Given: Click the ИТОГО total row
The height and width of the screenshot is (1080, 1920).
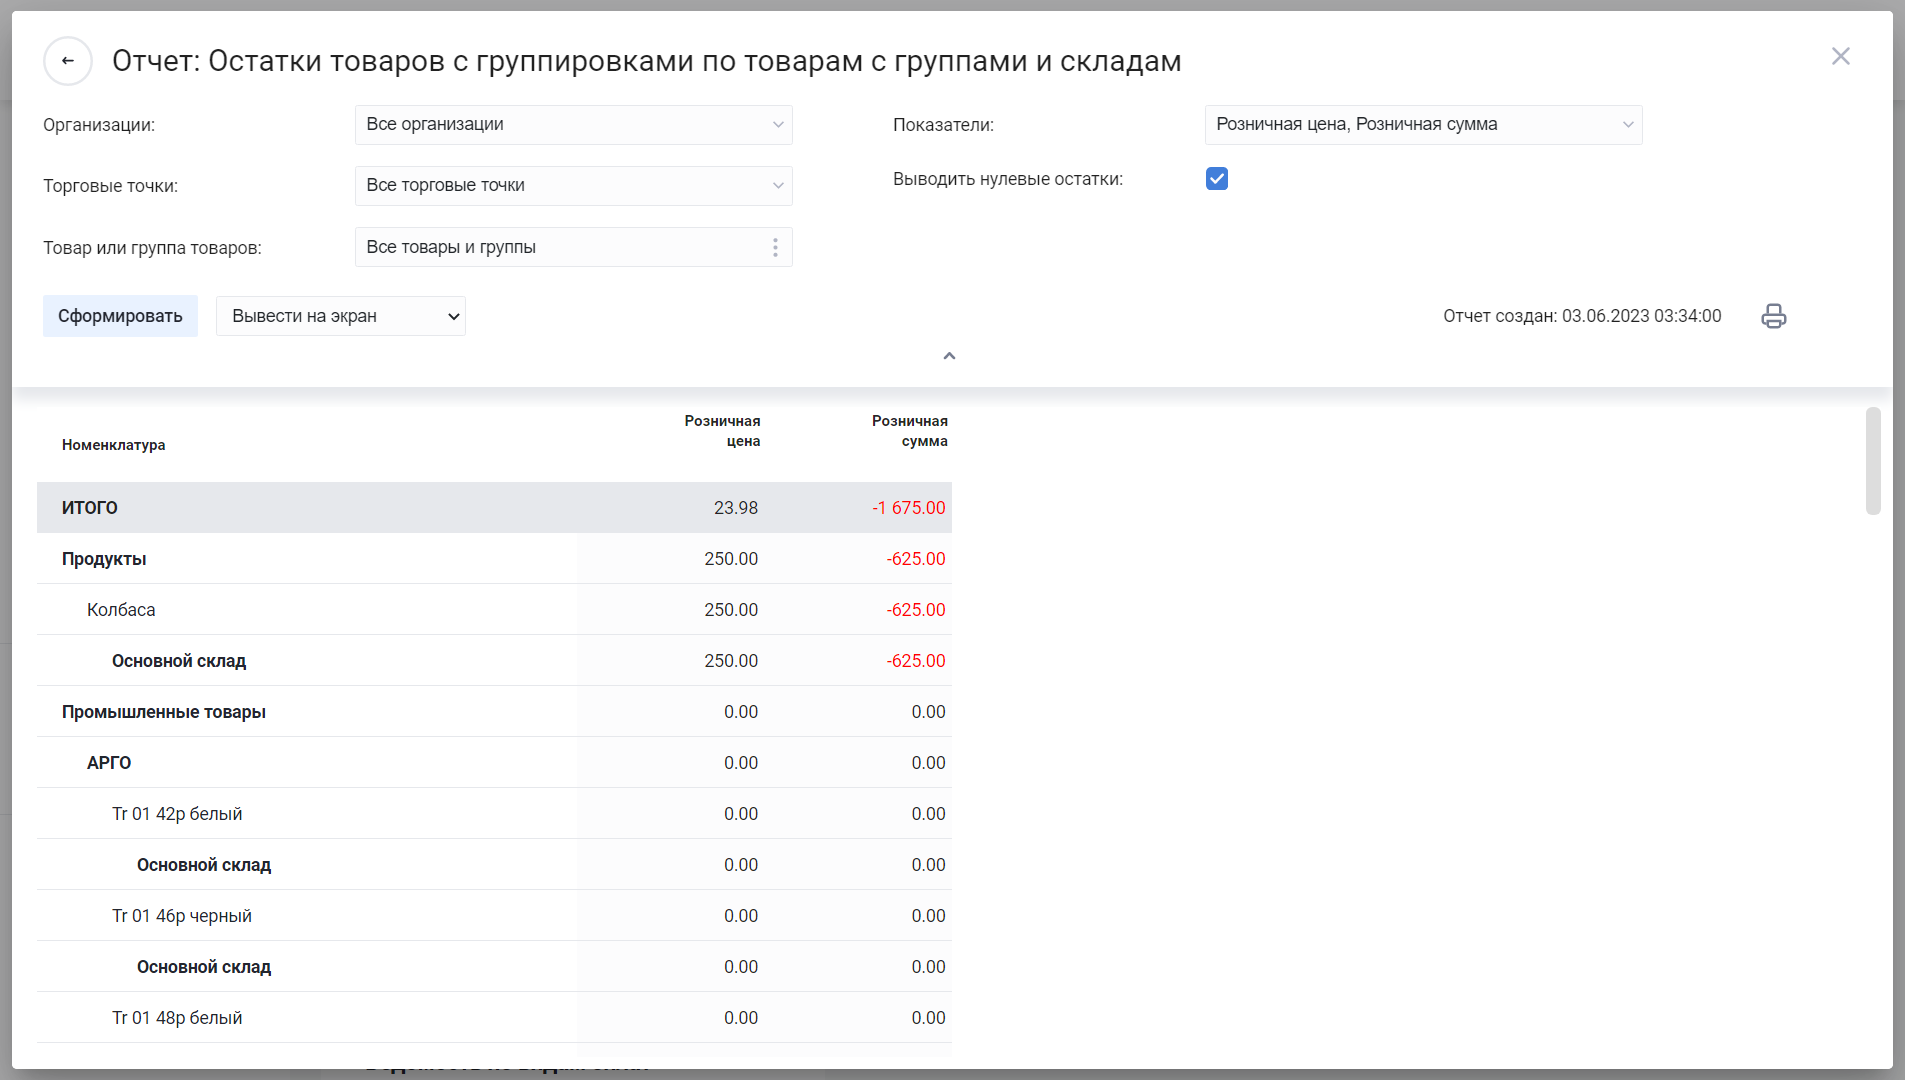Looking at the screenshot, I should [90, 508].
